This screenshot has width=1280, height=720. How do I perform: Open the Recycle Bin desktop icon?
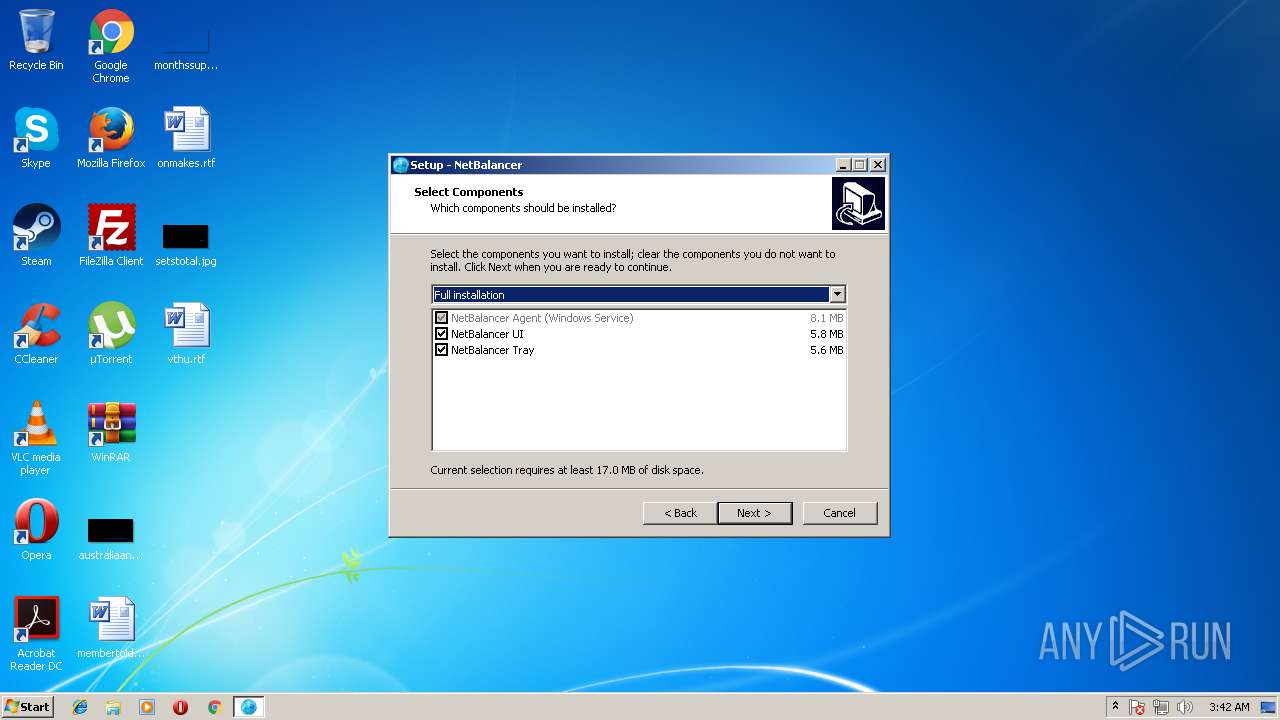point(36,40)
